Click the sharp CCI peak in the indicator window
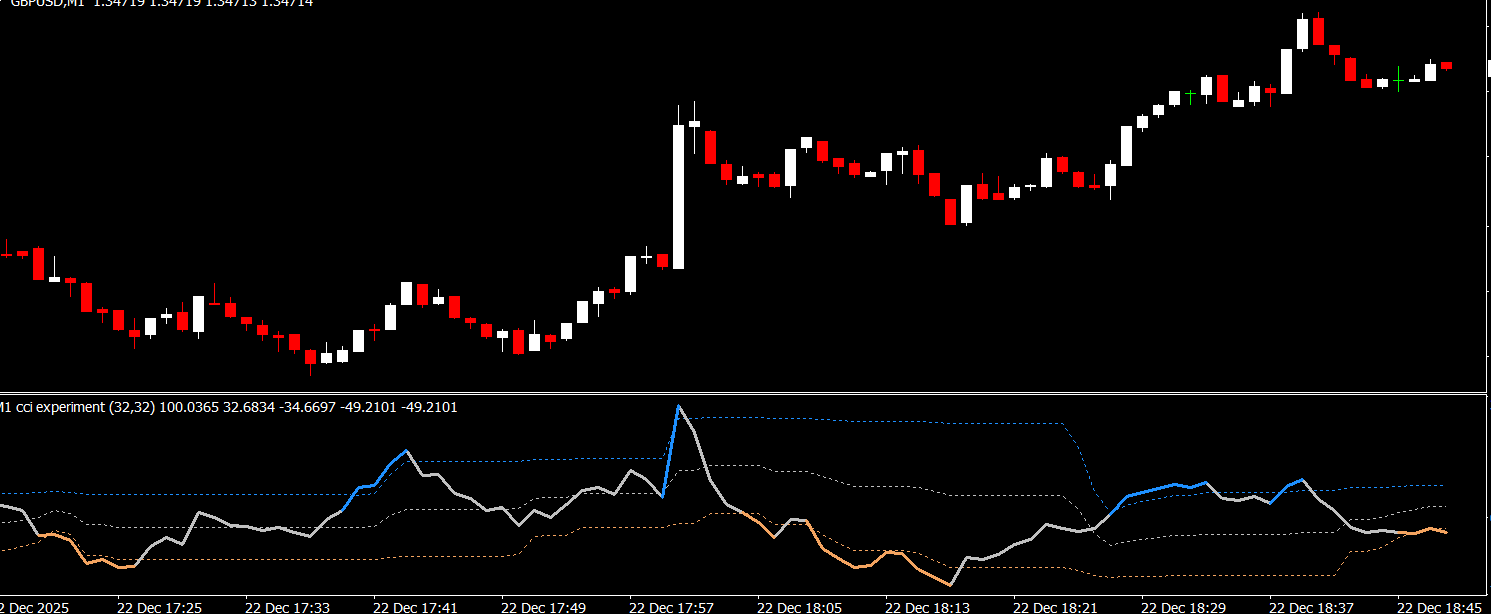 678,406
